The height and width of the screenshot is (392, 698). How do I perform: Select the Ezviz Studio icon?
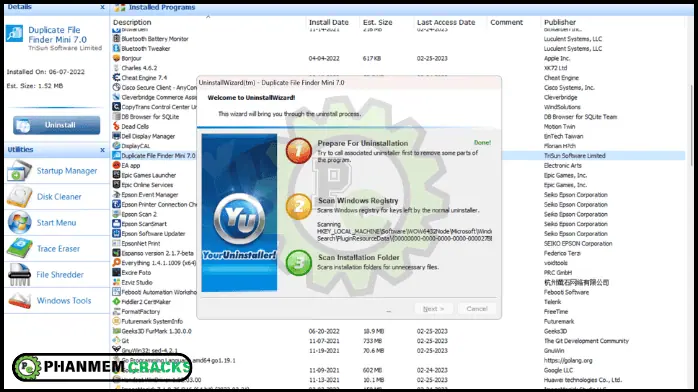pyautogui.click(x=116, y=283)
